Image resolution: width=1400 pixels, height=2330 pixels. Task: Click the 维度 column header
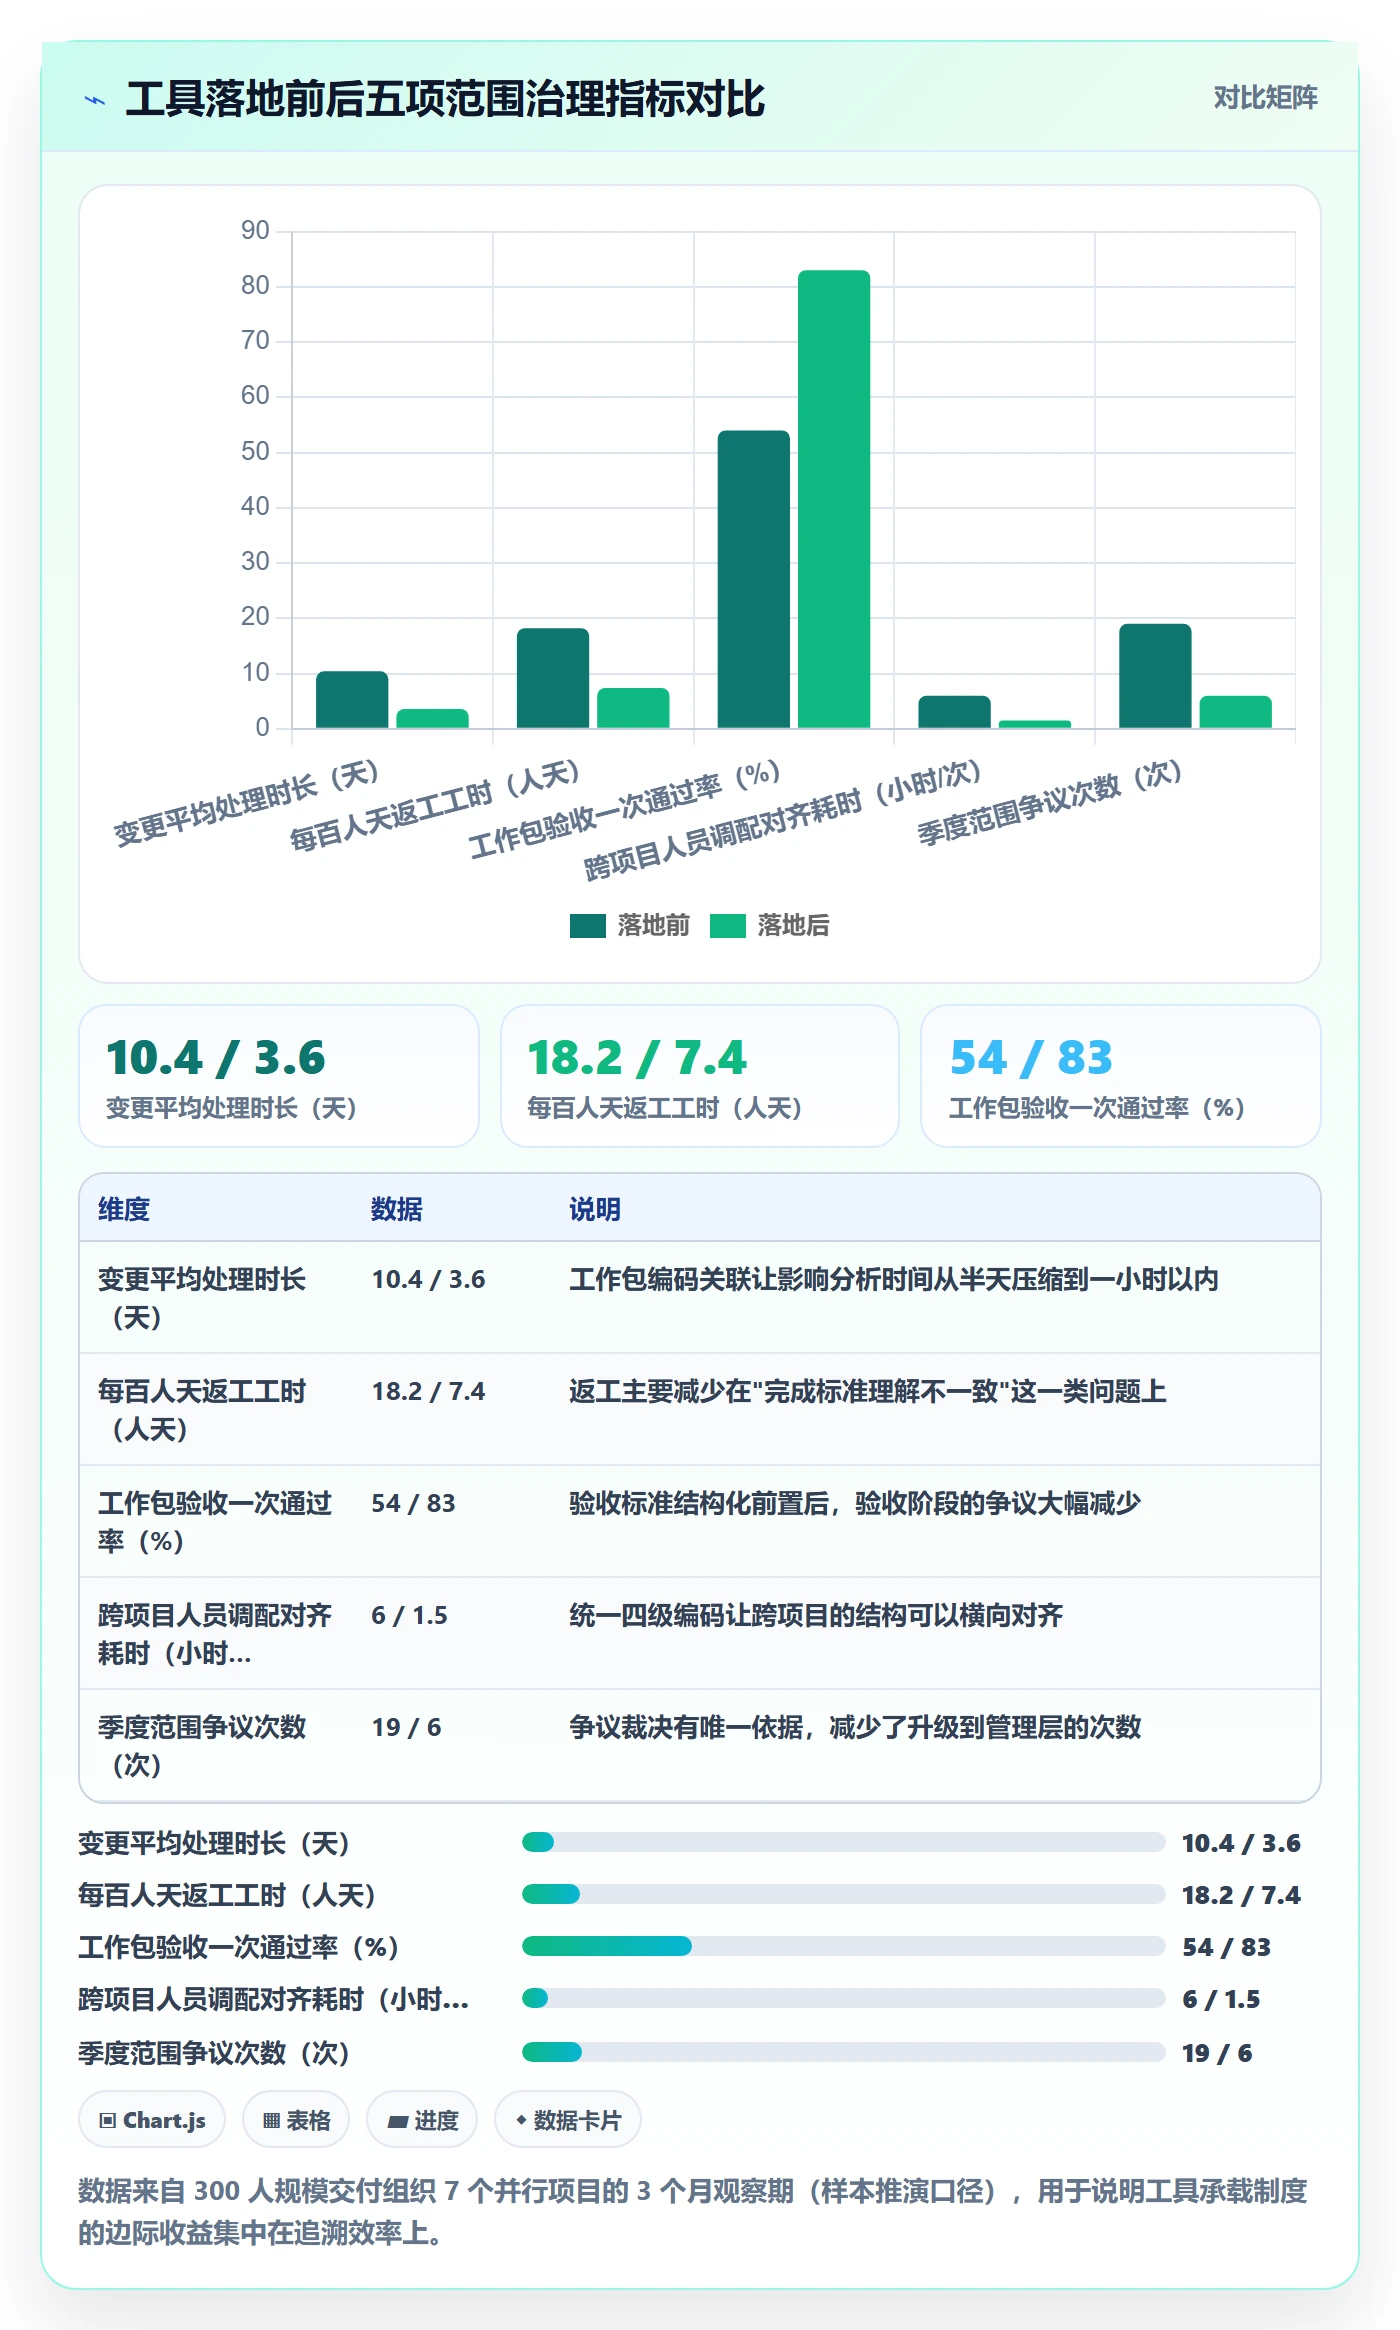[124, 1209]
